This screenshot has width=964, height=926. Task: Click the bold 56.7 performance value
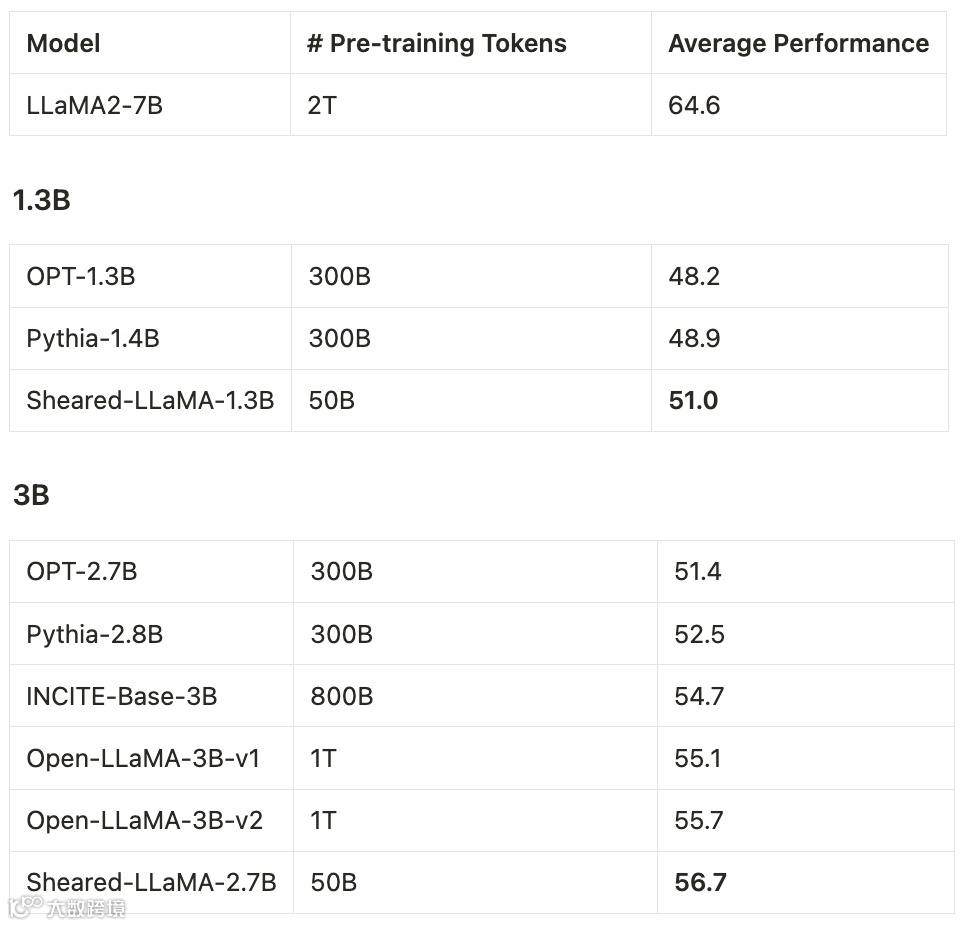click(700, 882)
